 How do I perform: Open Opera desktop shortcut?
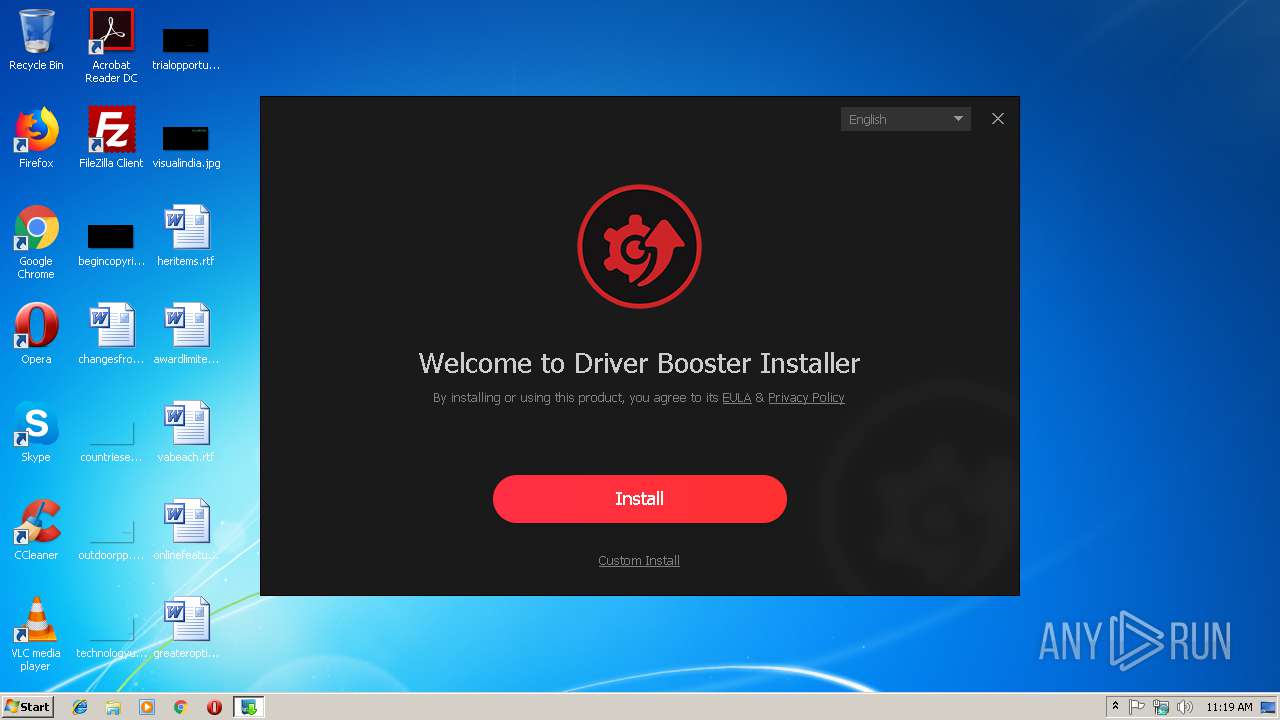click(x=36, y=334)
